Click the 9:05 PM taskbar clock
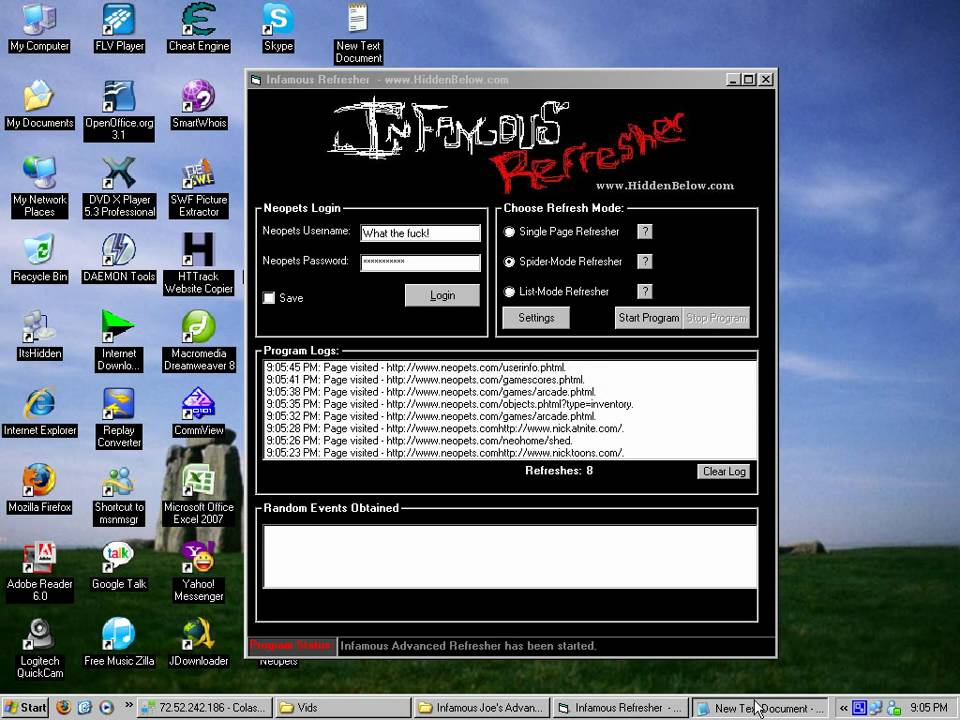960x720 pixels. tap(929, 708)
